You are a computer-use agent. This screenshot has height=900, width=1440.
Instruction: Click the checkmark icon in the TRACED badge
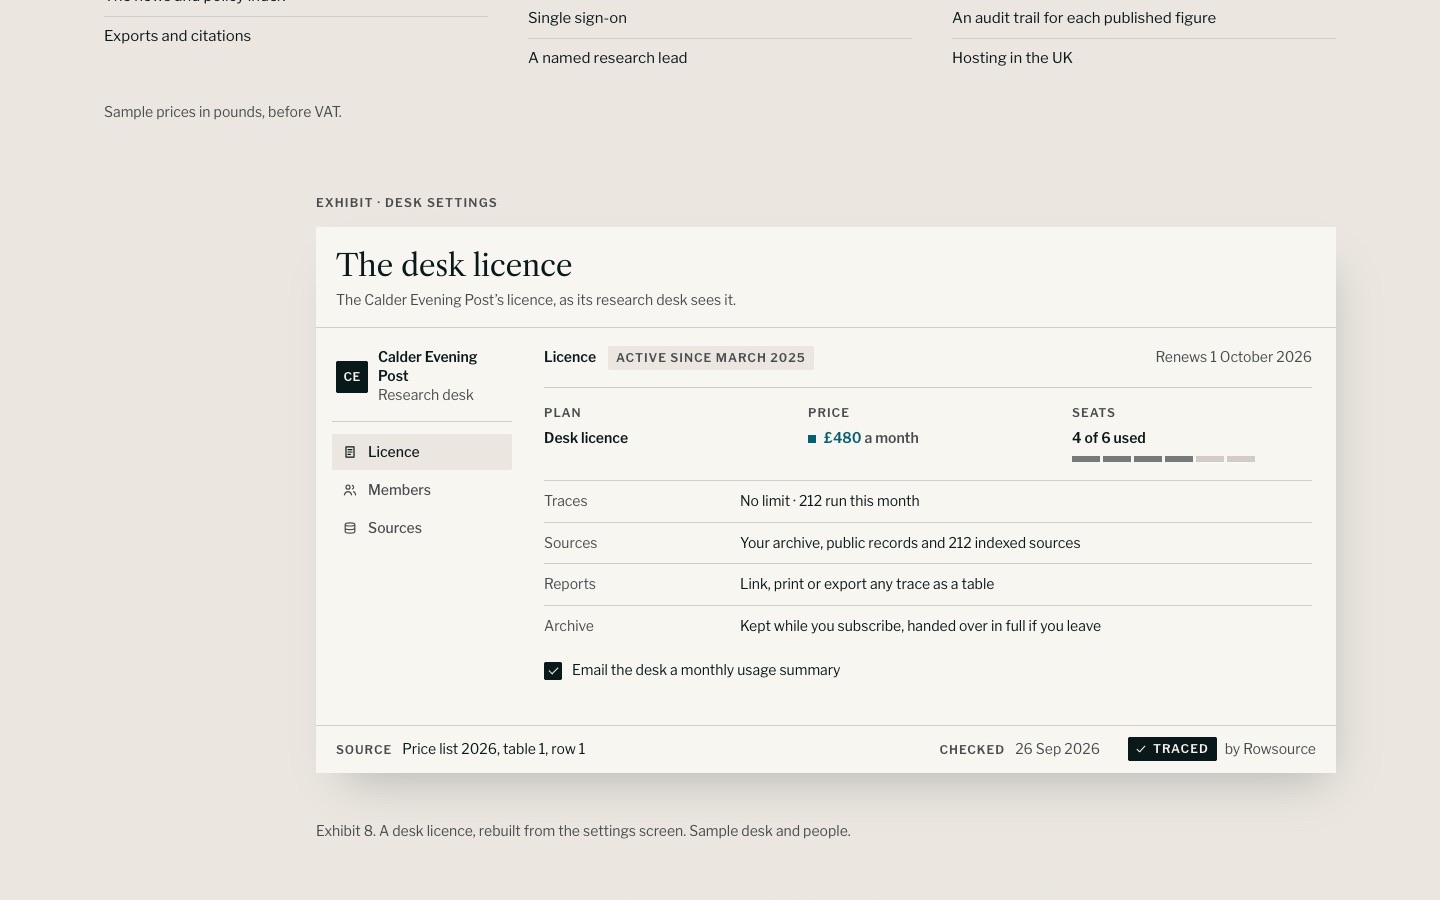(1141, 749)
